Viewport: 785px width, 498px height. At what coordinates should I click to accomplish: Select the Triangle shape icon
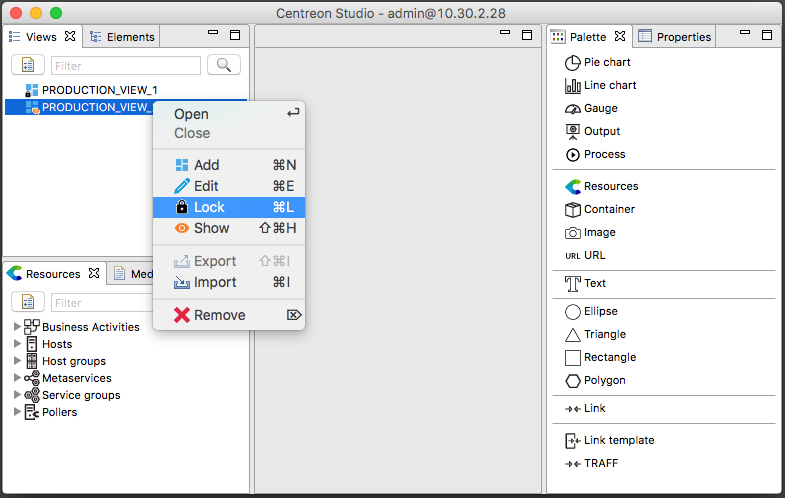(x=572, y=335)
